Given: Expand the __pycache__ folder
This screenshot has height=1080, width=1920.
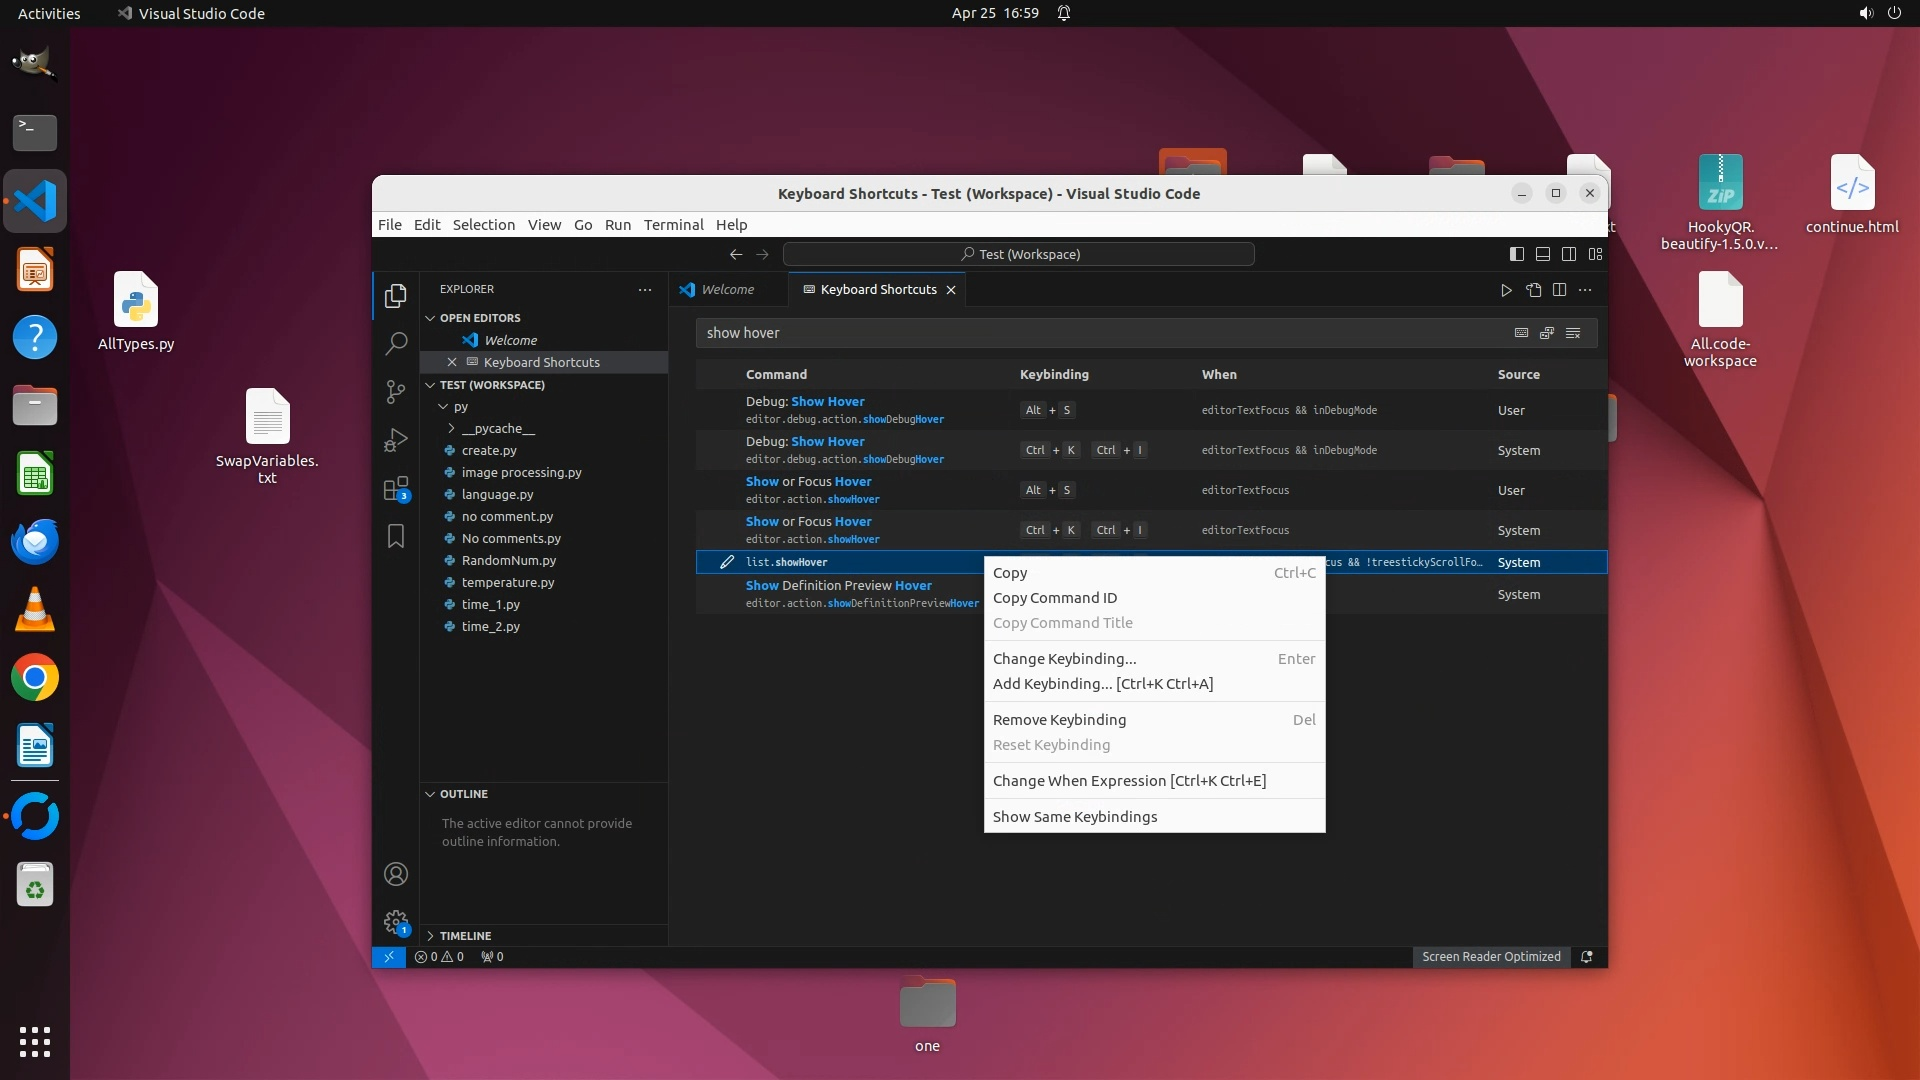Looking at the screenshot, I should 498,429.
